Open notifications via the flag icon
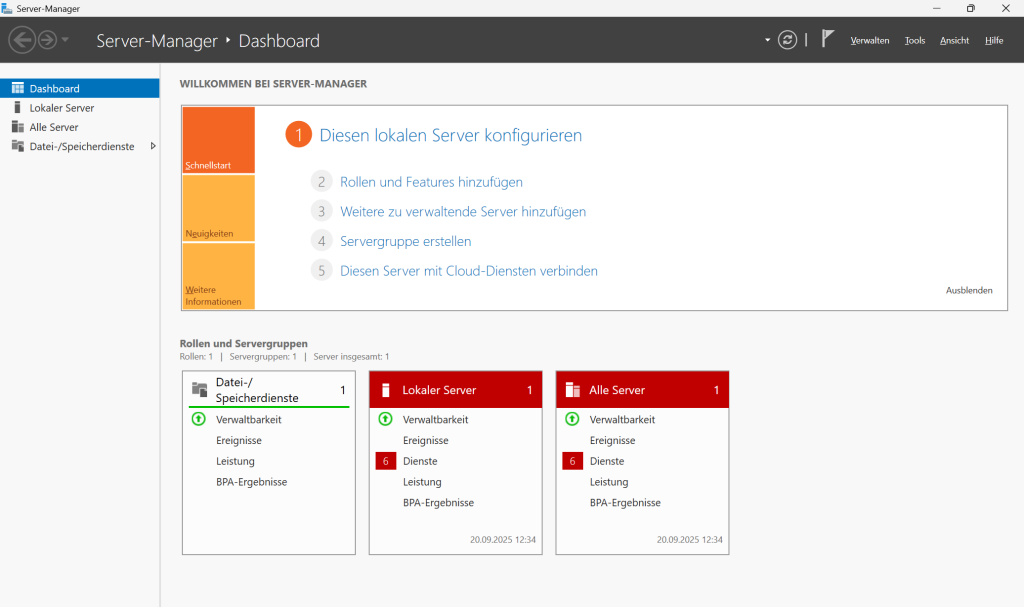Screen dimensions: 1024x607 coord(827,37)
